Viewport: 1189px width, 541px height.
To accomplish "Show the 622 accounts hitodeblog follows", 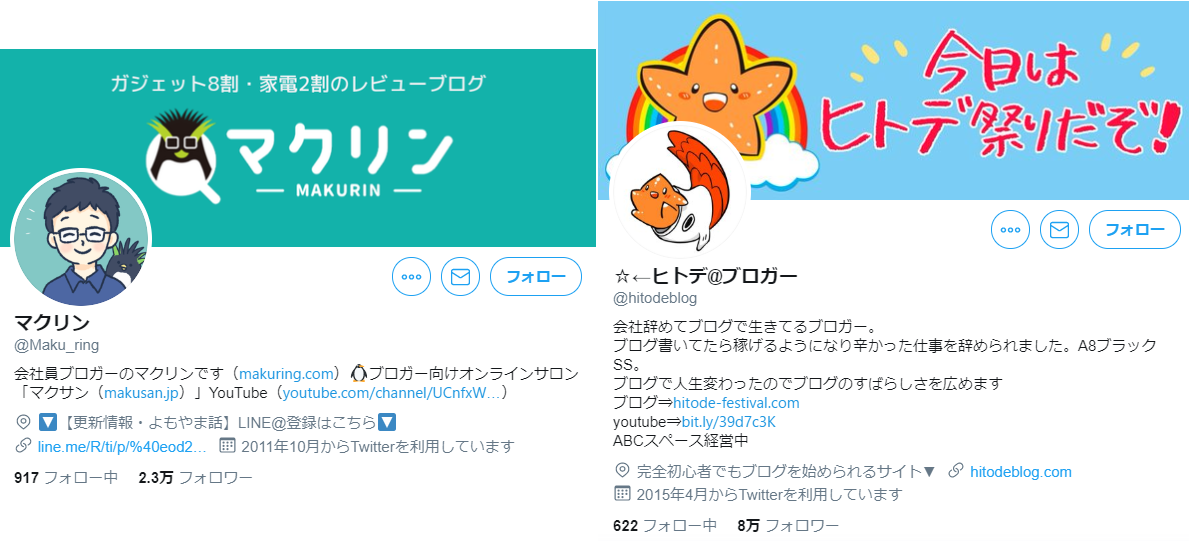I will [x=665, y=525].
